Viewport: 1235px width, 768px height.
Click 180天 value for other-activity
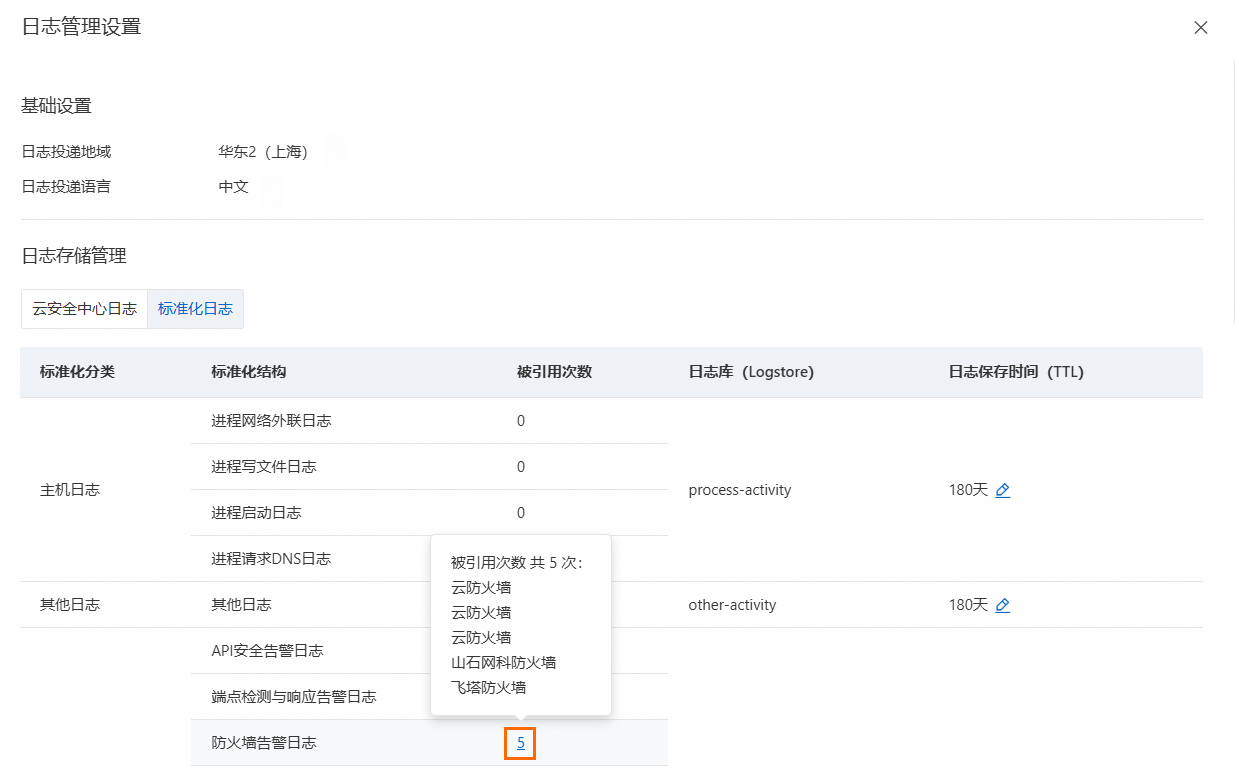(968, 605)
